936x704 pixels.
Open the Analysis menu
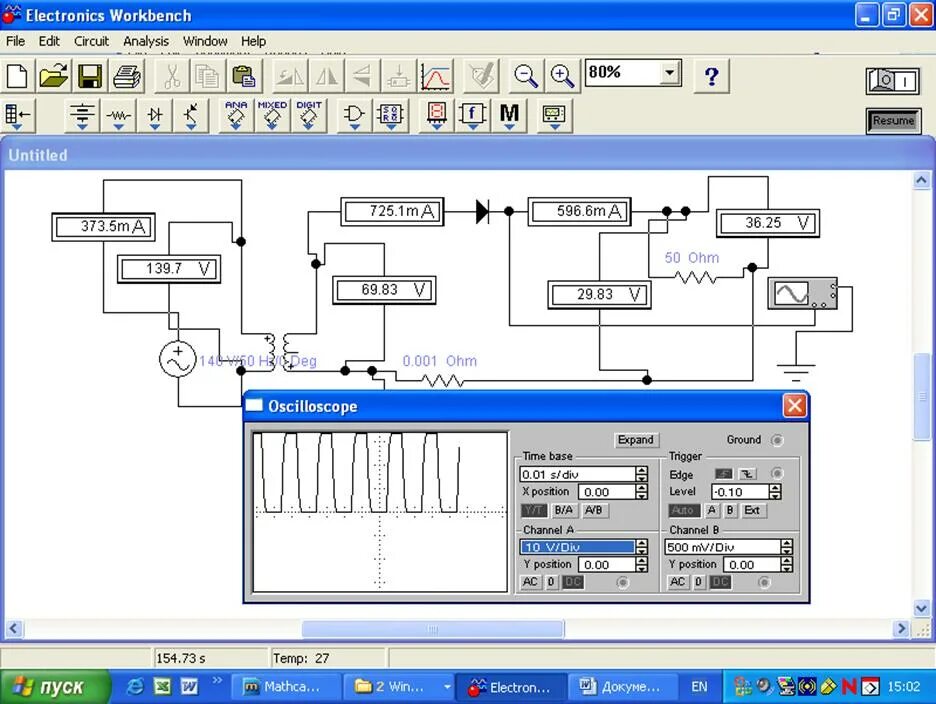(x=146, y=41)
